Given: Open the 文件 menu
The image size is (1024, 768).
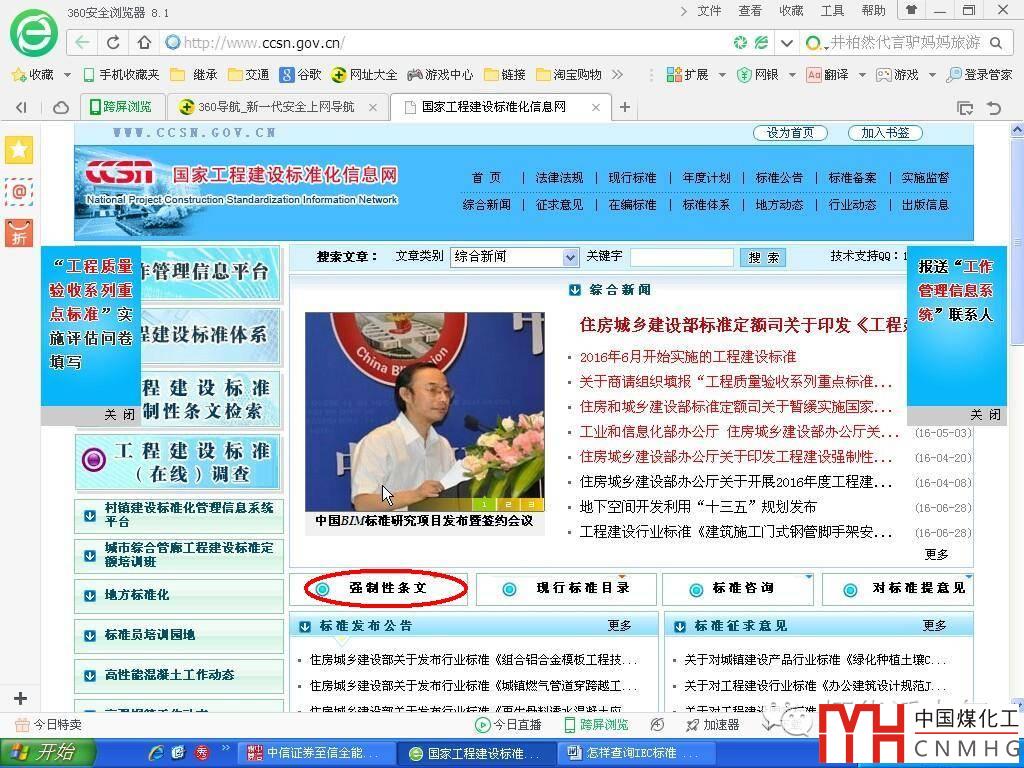Looking at the screenshot, I should pyautogui.click(x=709, y=10).
